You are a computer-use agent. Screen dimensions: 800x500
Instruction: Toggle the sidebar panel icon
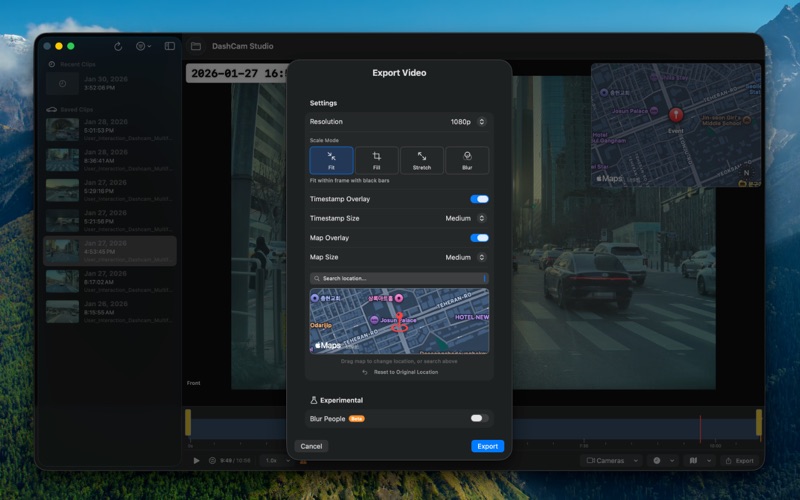pos(170,46)
